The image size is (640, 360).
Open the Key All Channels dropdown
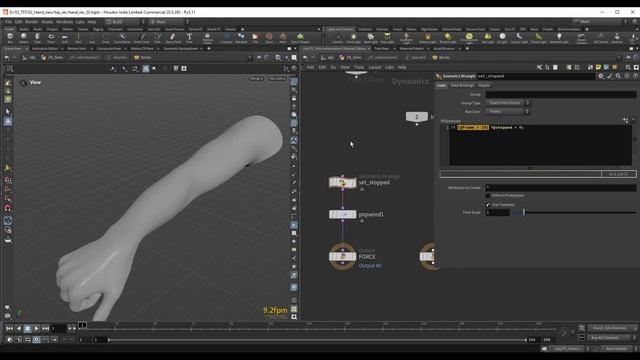[x=611, y=338]
